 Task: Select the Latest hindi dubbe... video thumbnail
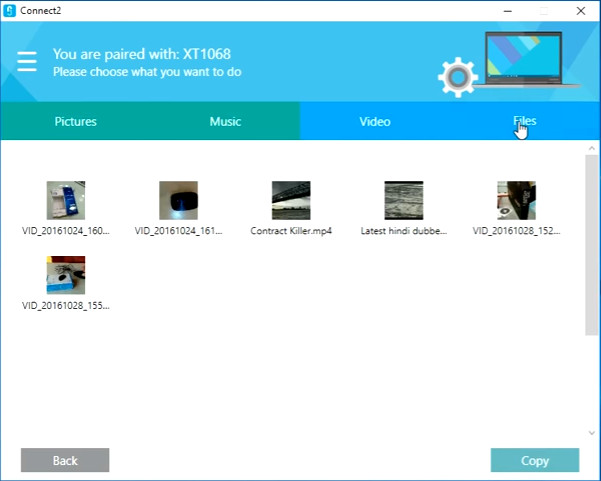(404, 200)
